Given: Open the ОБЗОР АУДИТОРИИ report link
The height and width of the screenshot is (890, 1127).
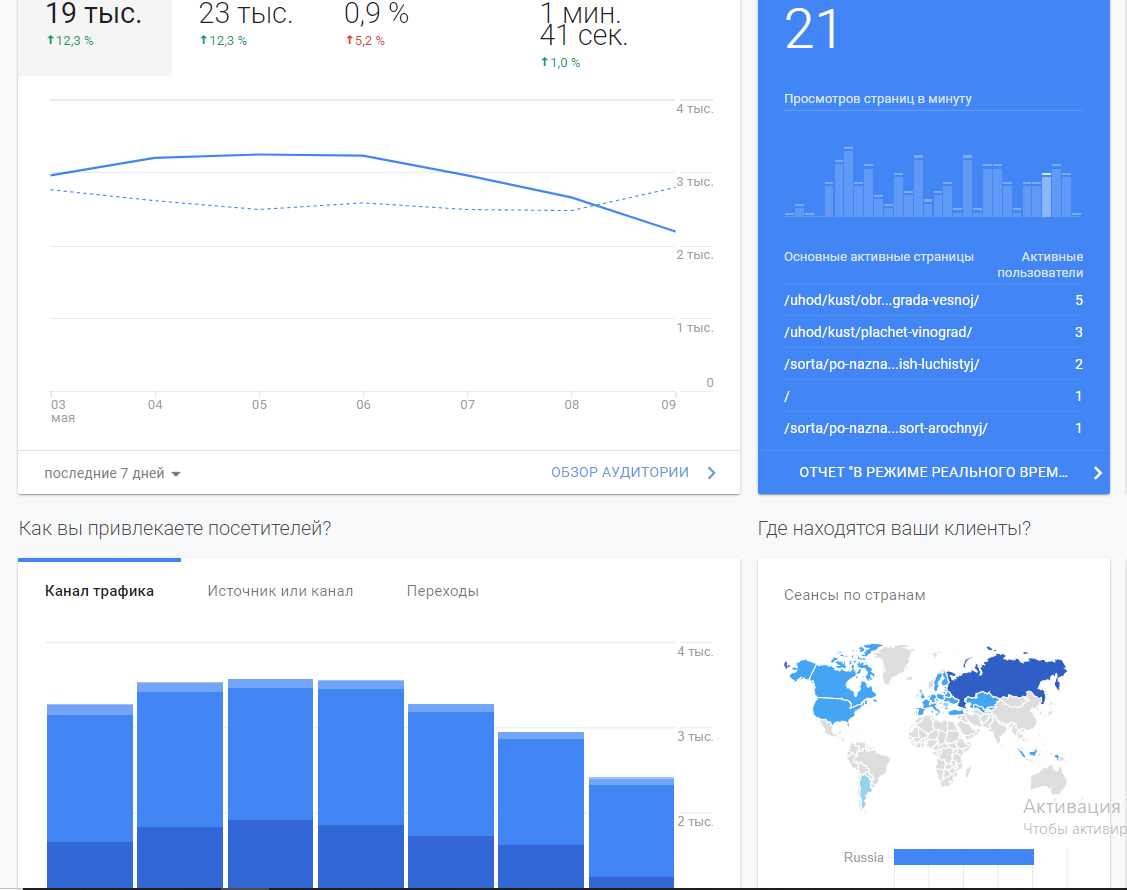Looking at the screenshot, I should coord(620,472).
